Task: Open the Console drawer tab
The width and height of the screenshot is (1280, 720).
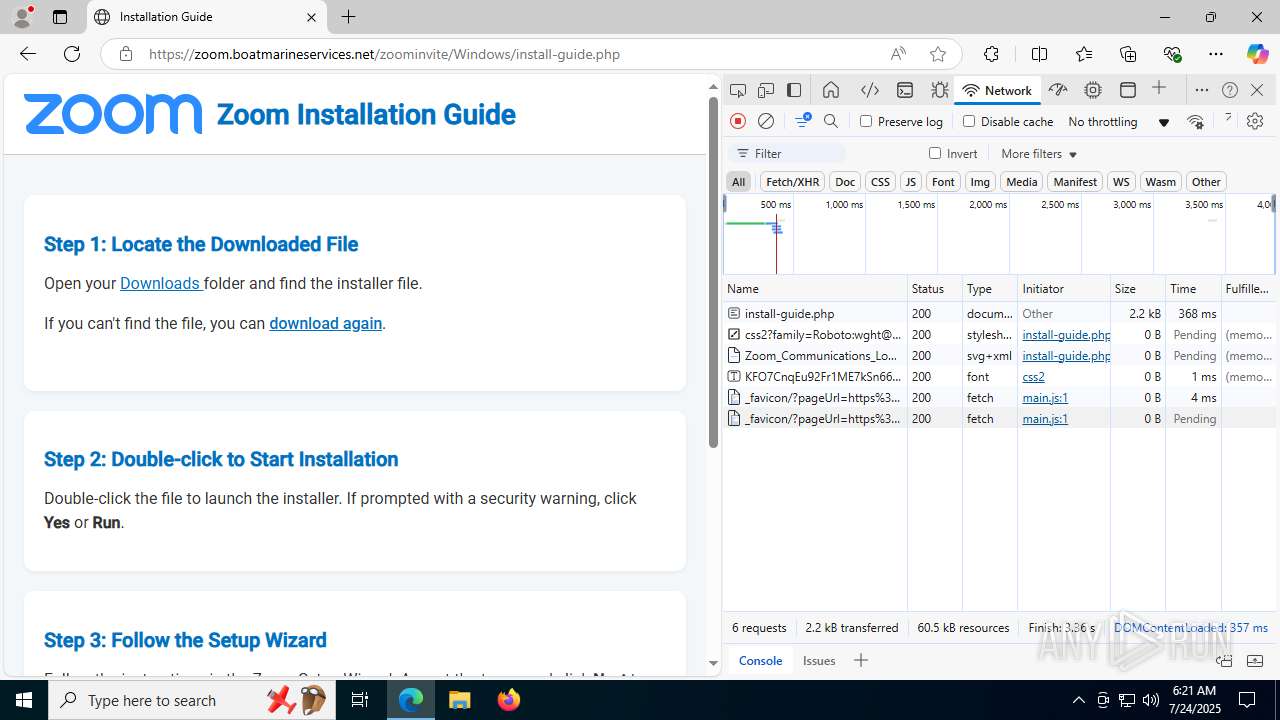Action: tap(760, 660)
